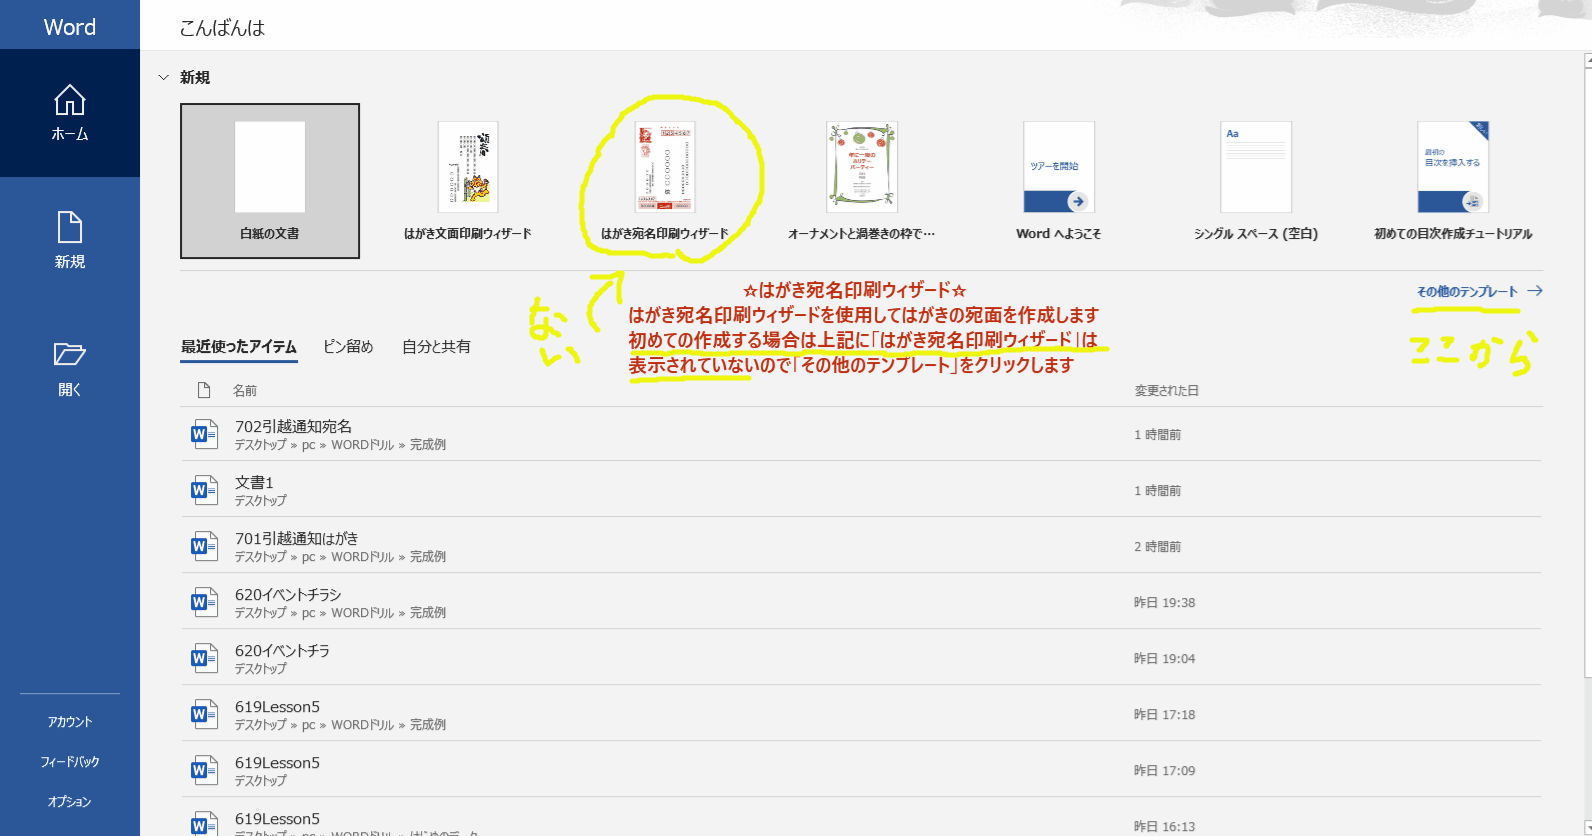Collapse the 新規 section chevron
The image size is (1592, 836).
[x=164, y=78]
